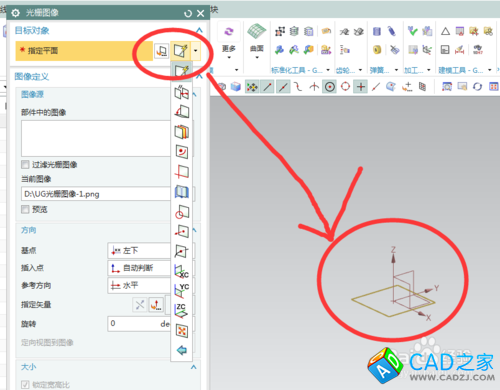Viewport: 500px width, 390px height.
Task: Select the YC-ZC plane icon
Action: point(181,271)
